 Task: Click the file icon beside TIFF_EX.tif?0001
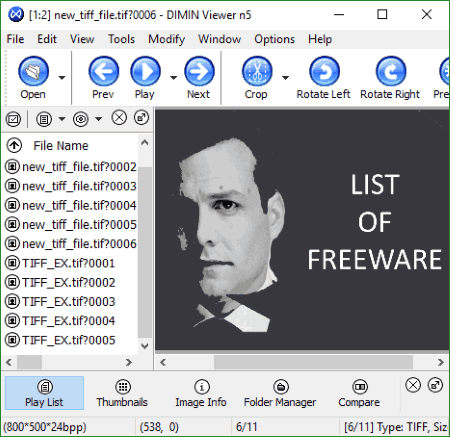(12, 263)
